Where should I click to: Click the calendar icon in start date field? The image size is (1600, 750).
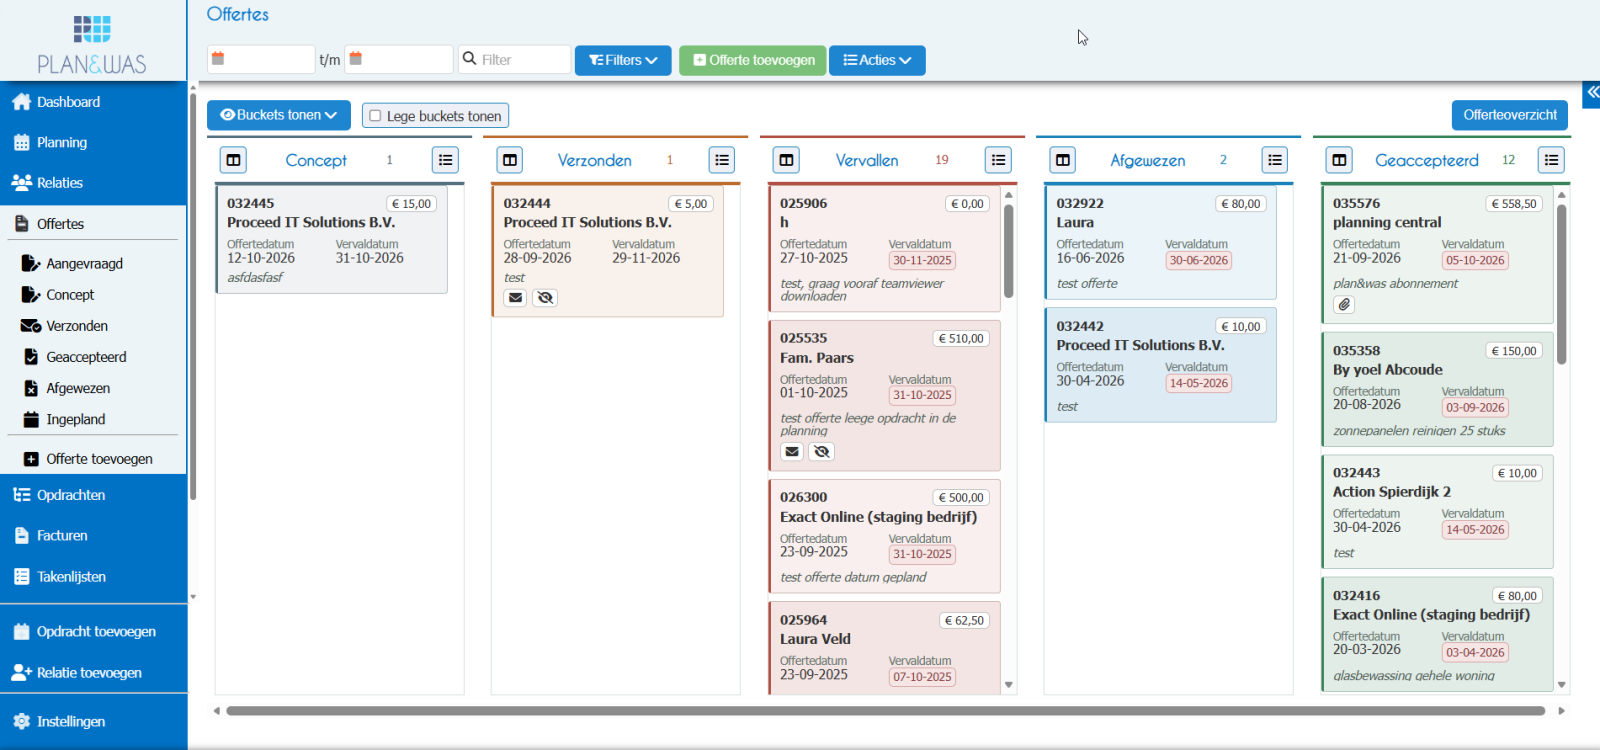218,59
